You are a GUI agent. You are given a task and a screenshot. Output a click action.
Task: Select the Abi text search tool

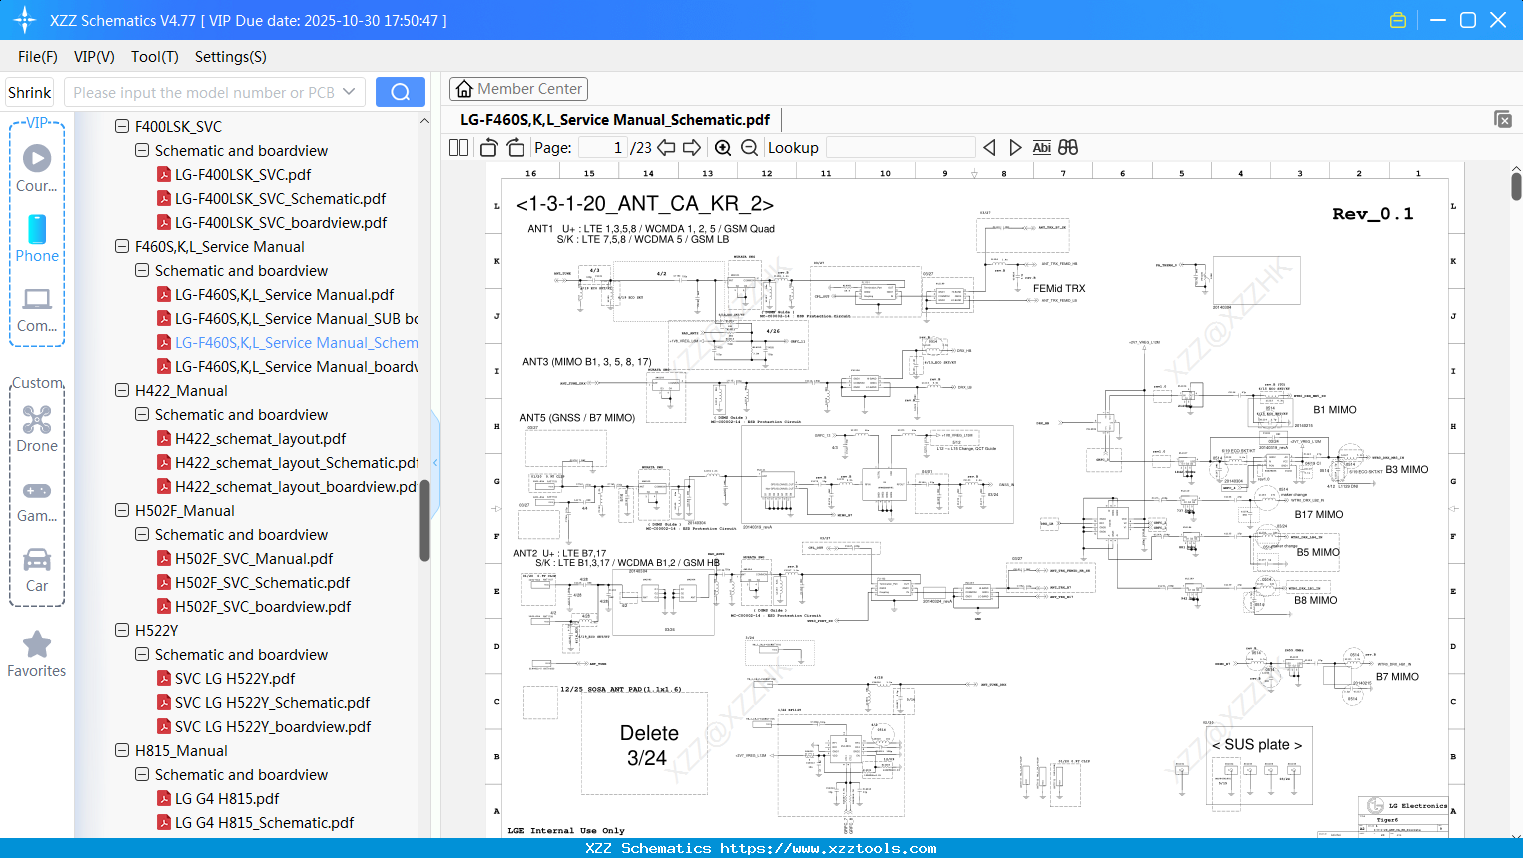(1042, 147)
